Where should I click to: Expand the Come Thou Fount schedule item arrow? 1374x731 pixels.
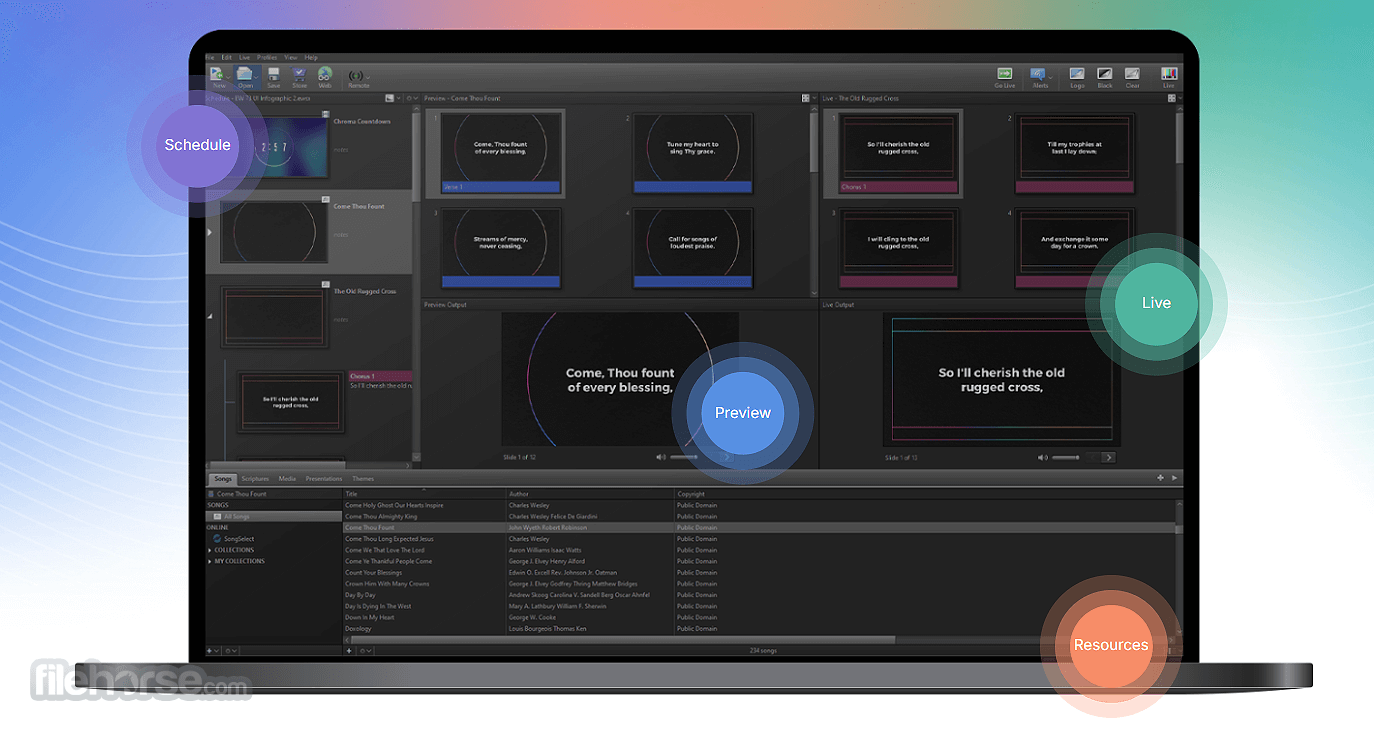coord(210,232)
